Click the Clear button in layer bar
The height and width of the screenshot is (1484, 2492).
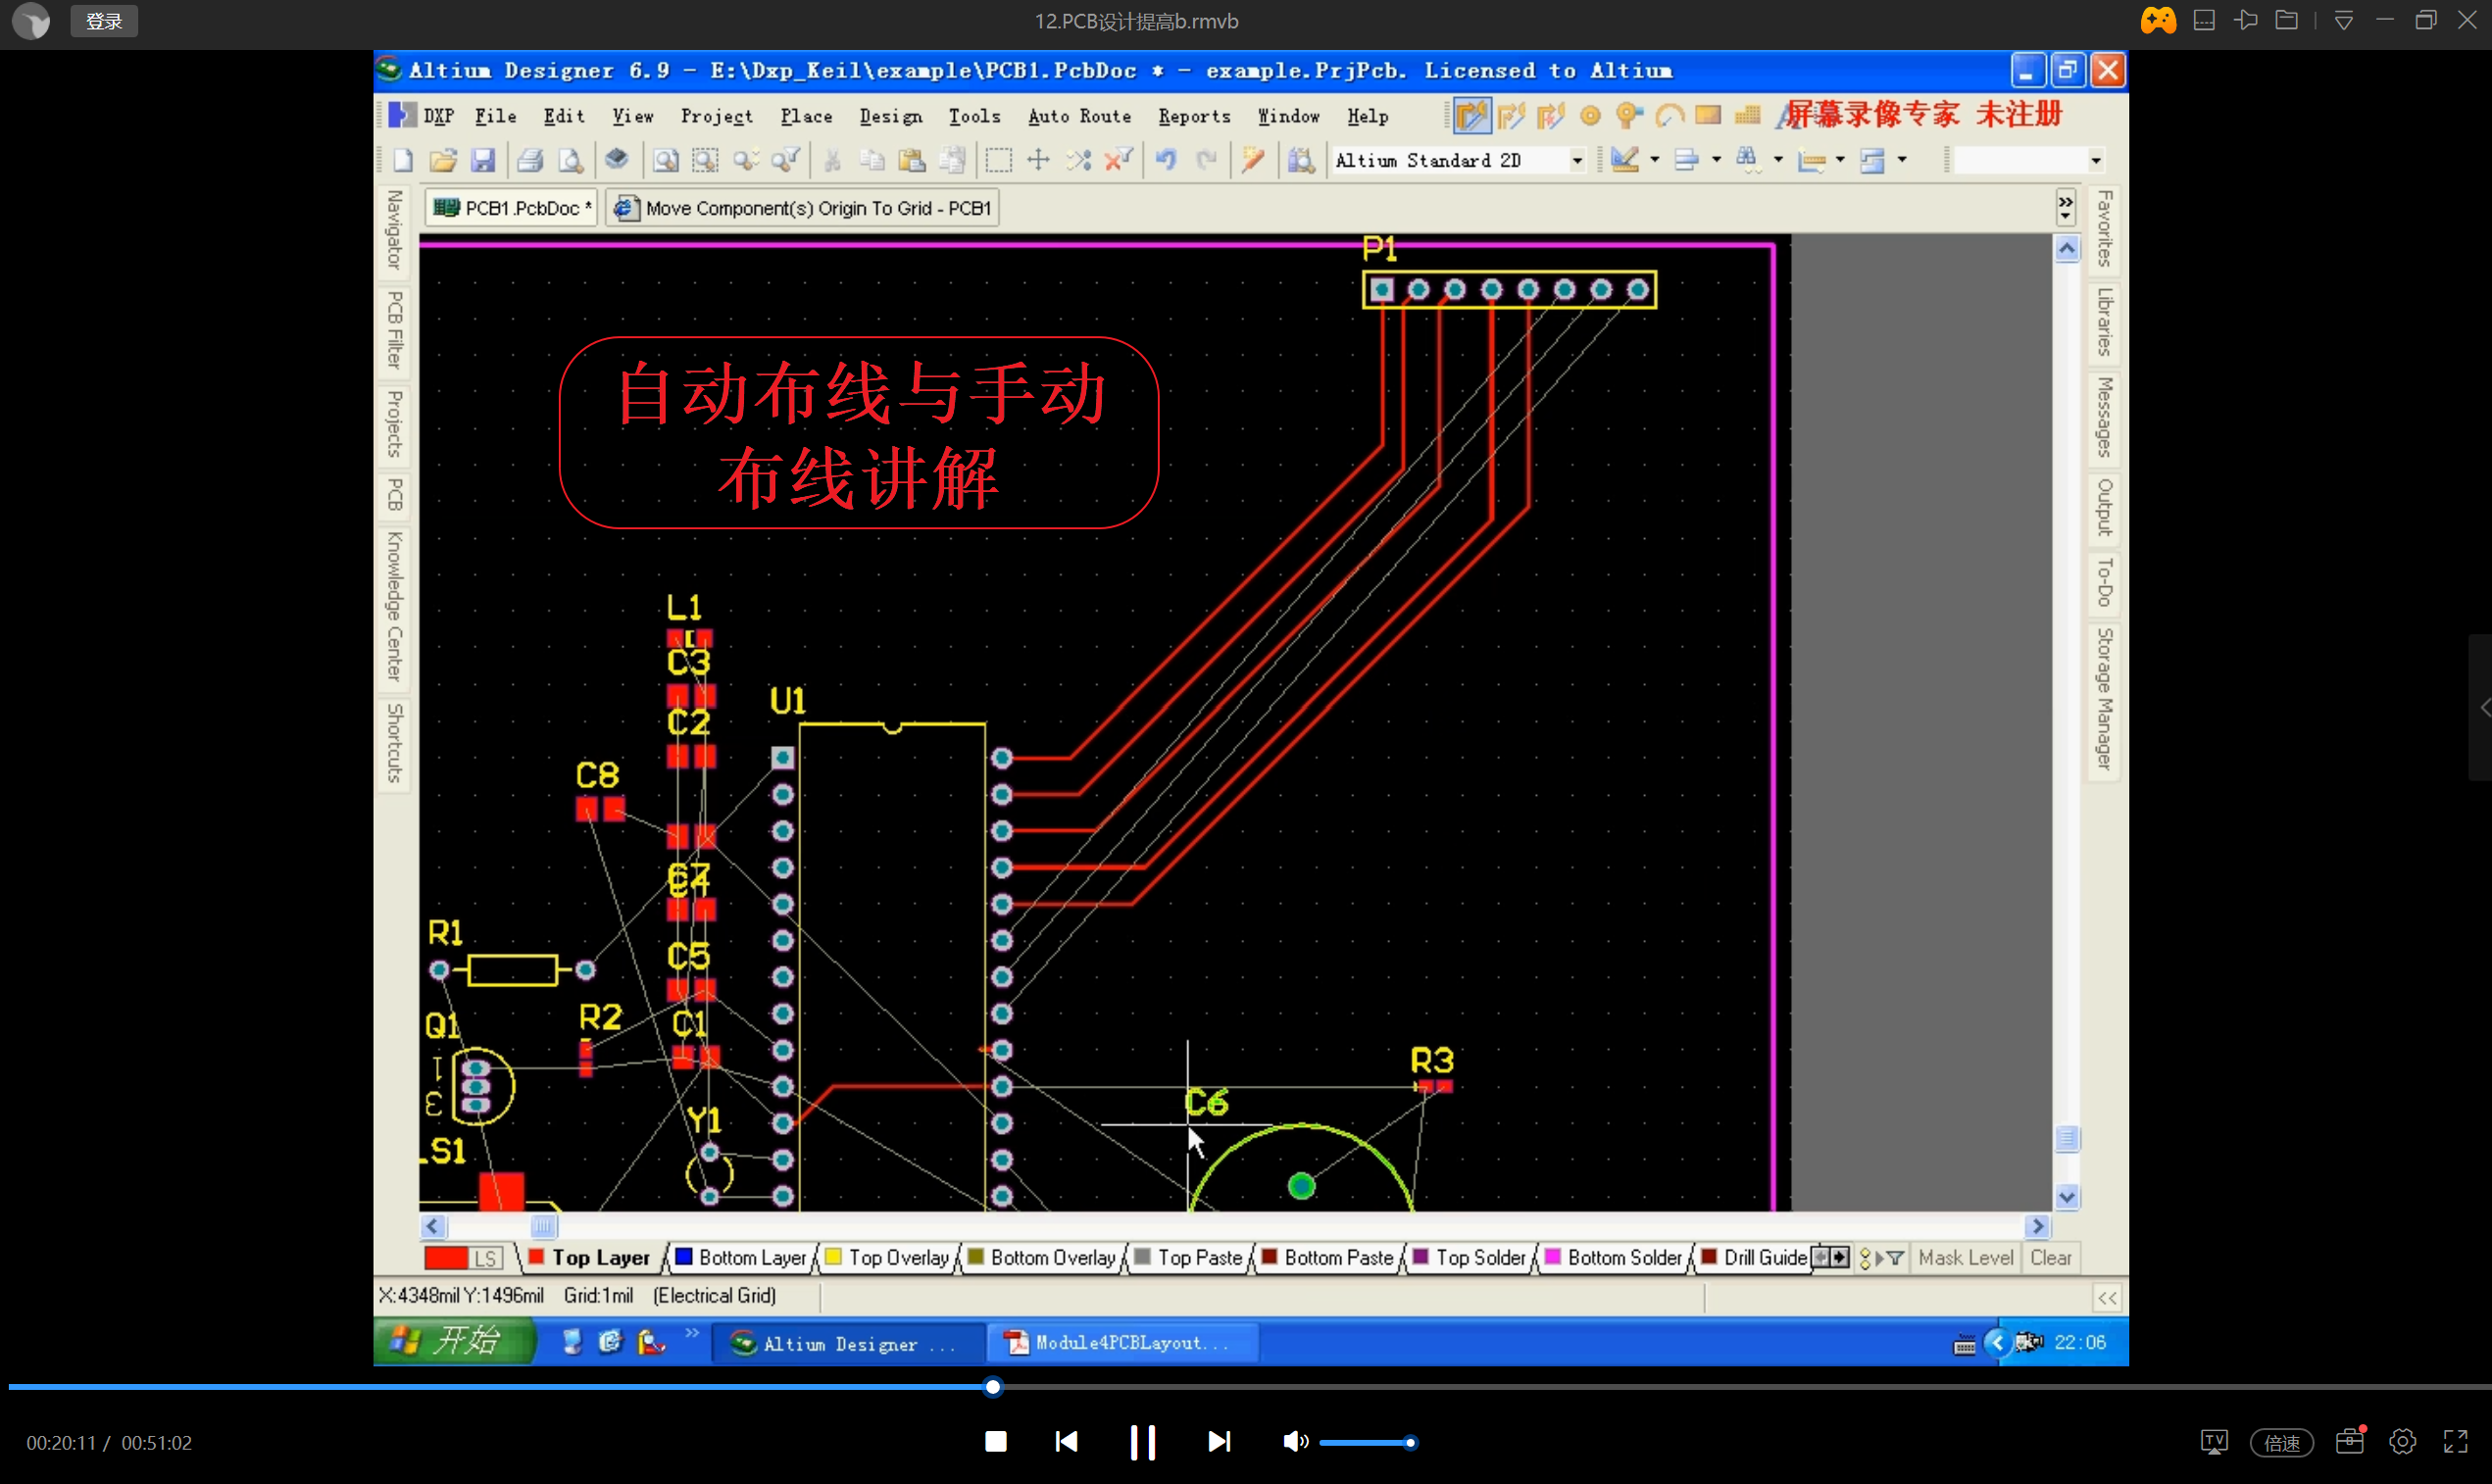tap(2050, 1258)
